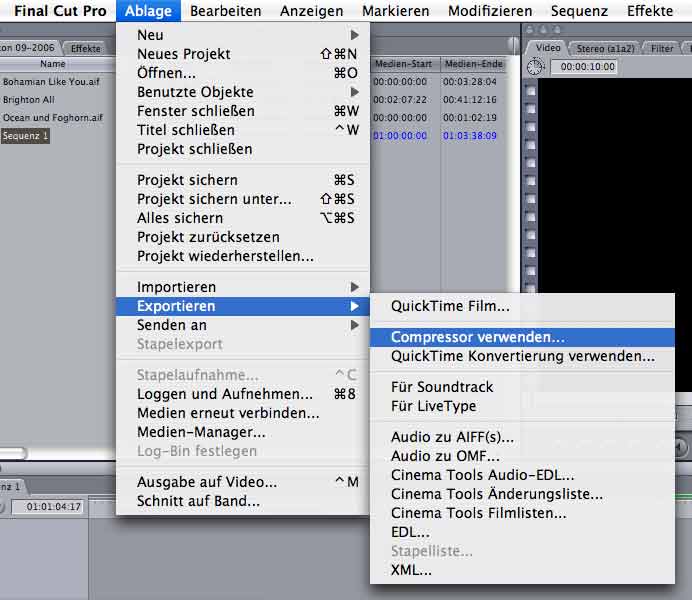The image size is (692, 600).
Task: Switch to Stereo (a1a2) tab
Action: click(x=605, y=48)
